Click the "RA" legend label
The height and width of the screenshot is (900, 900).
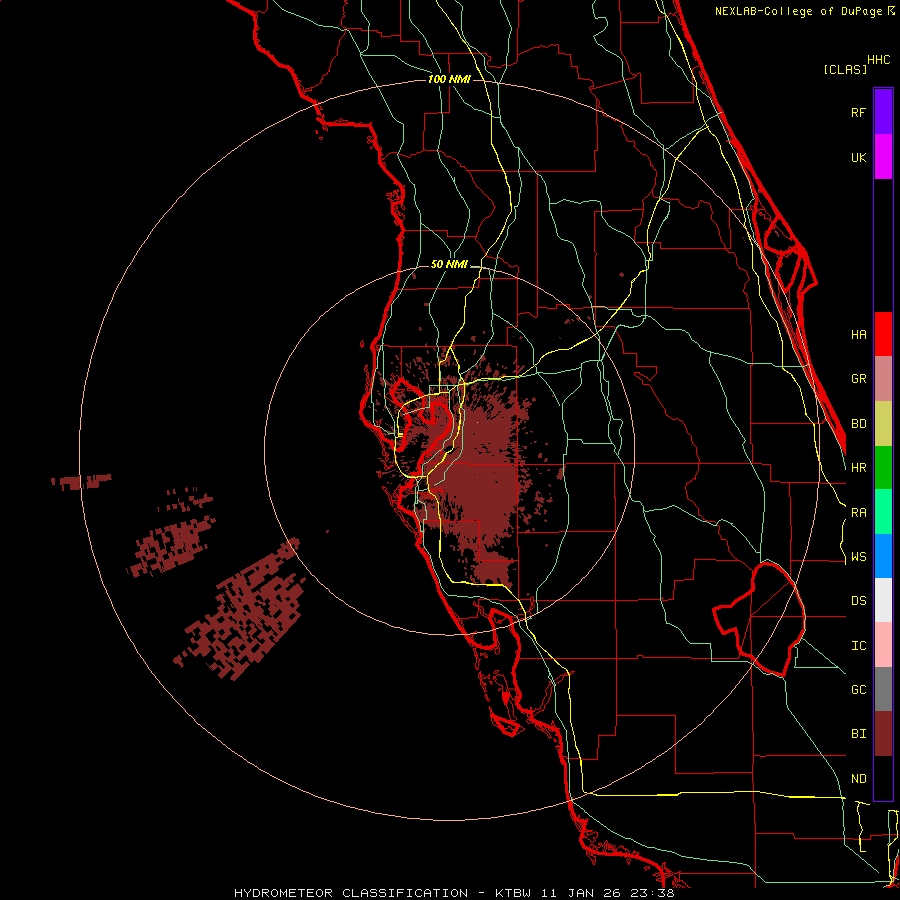pyautogui.click(x=858, y=513)
